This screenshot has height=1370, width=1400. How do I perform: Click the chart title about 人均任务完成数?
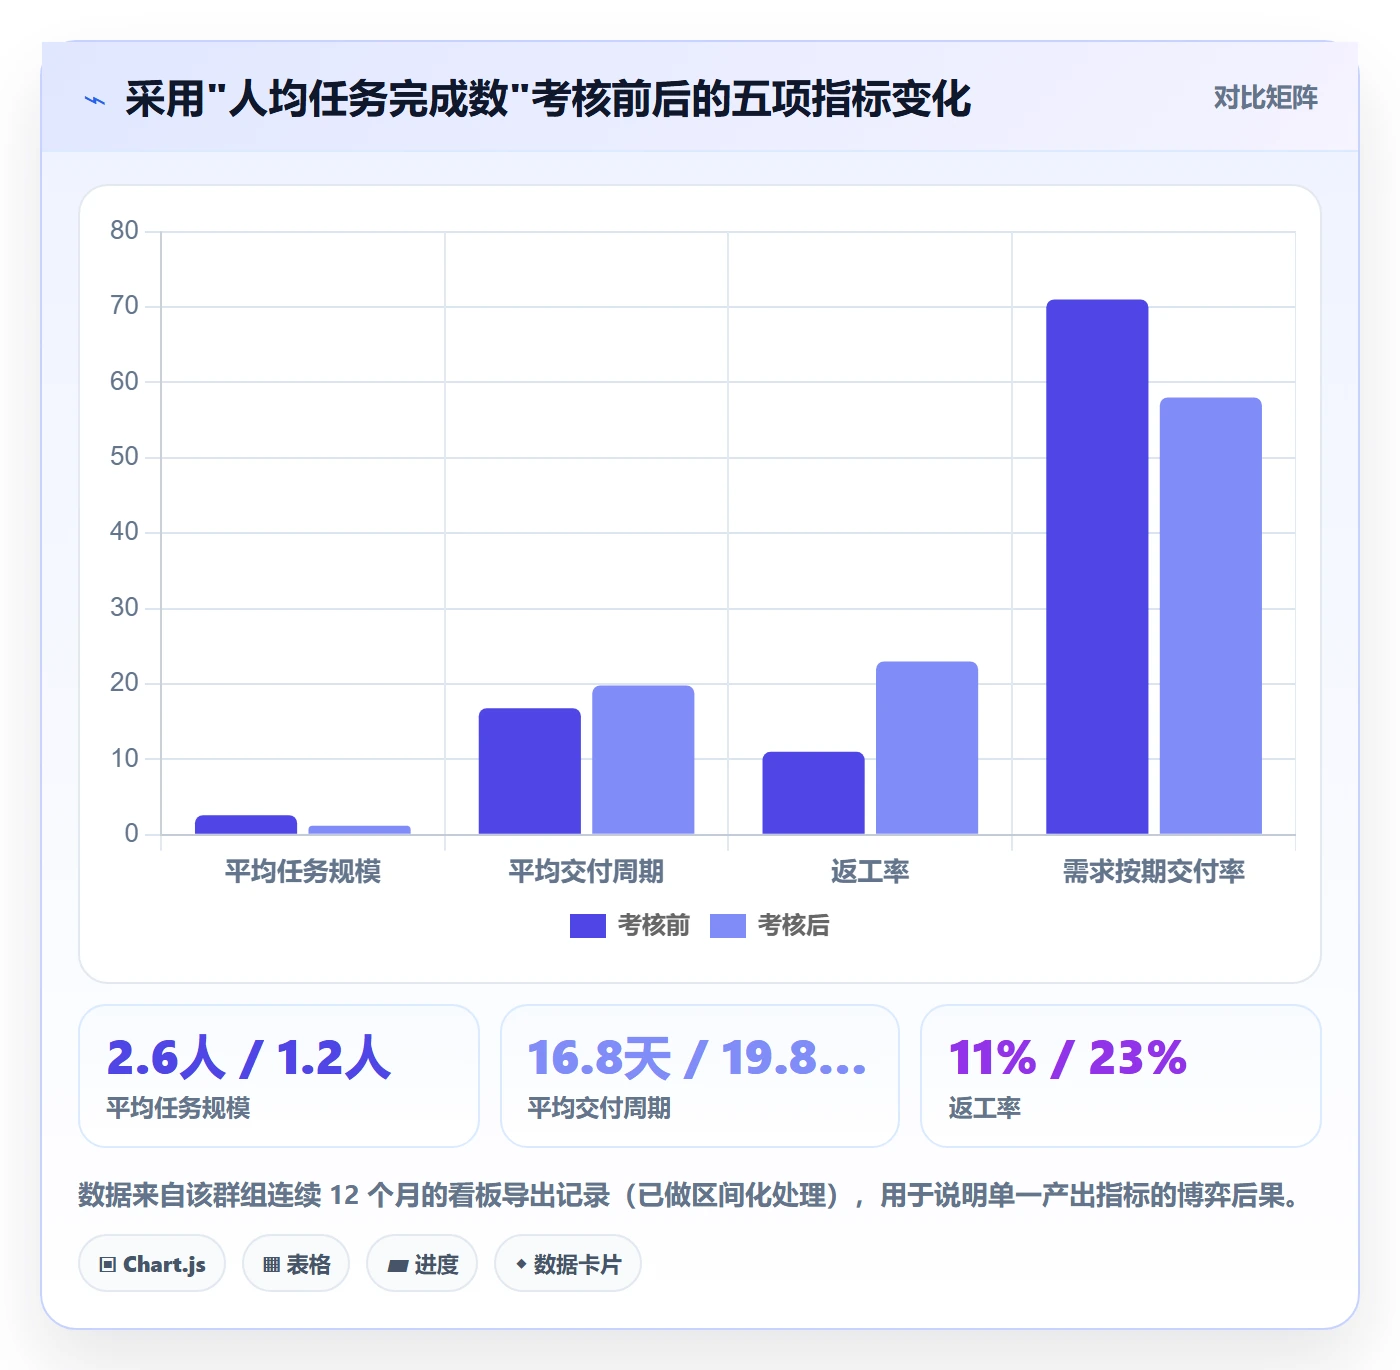[548, 99]
